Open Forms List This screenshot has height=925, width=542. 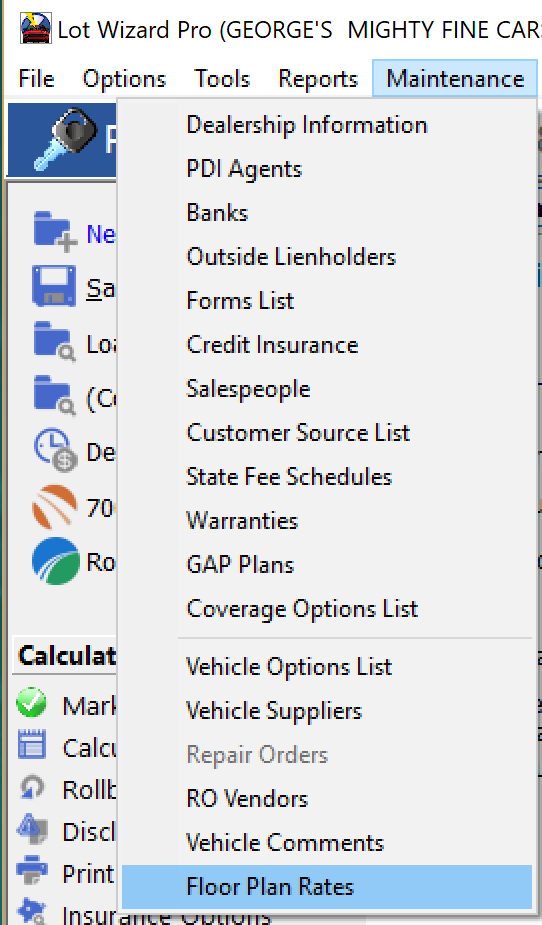click(x=327, y=301)
